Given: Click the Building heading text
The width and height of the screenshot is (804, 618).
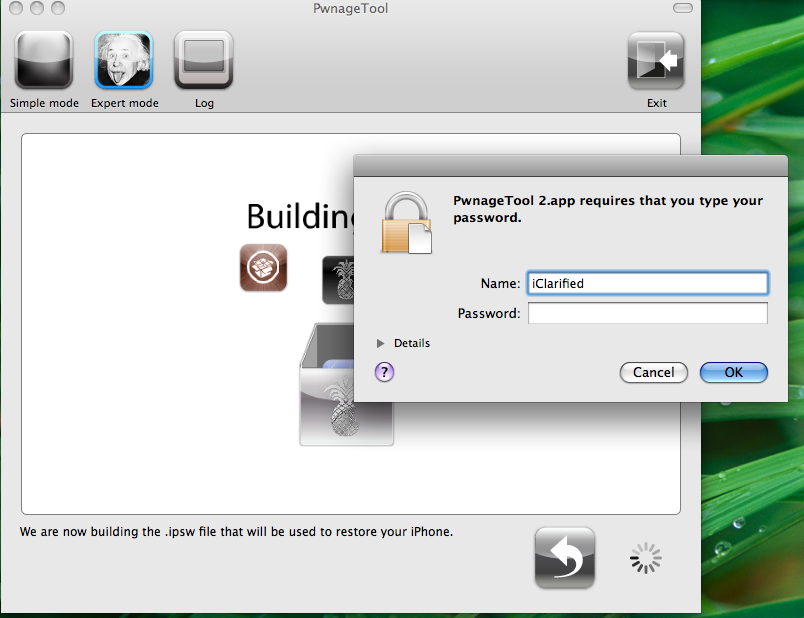Looking at the screenshot, I should coord(300,216).
